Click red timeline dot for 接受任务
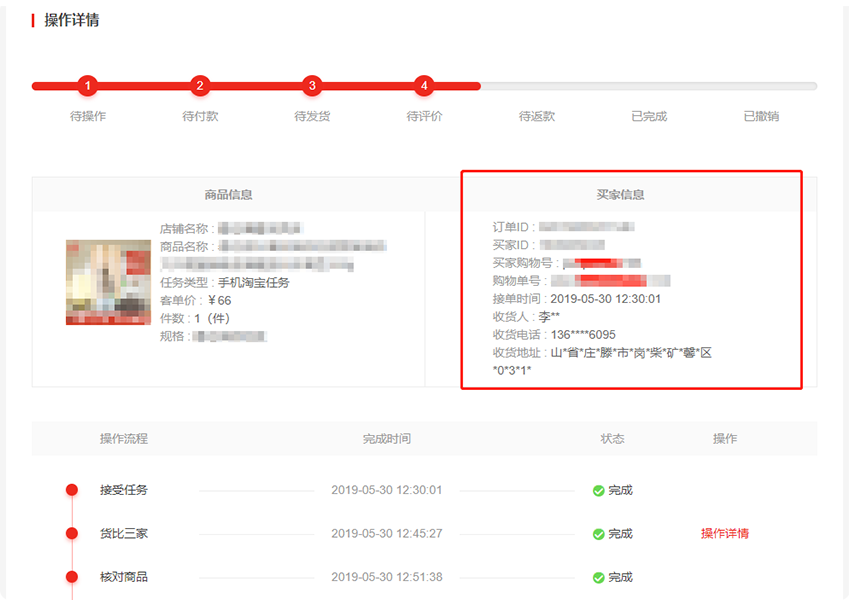Viewport: 850px width, 600px height. tap(72, 490)
